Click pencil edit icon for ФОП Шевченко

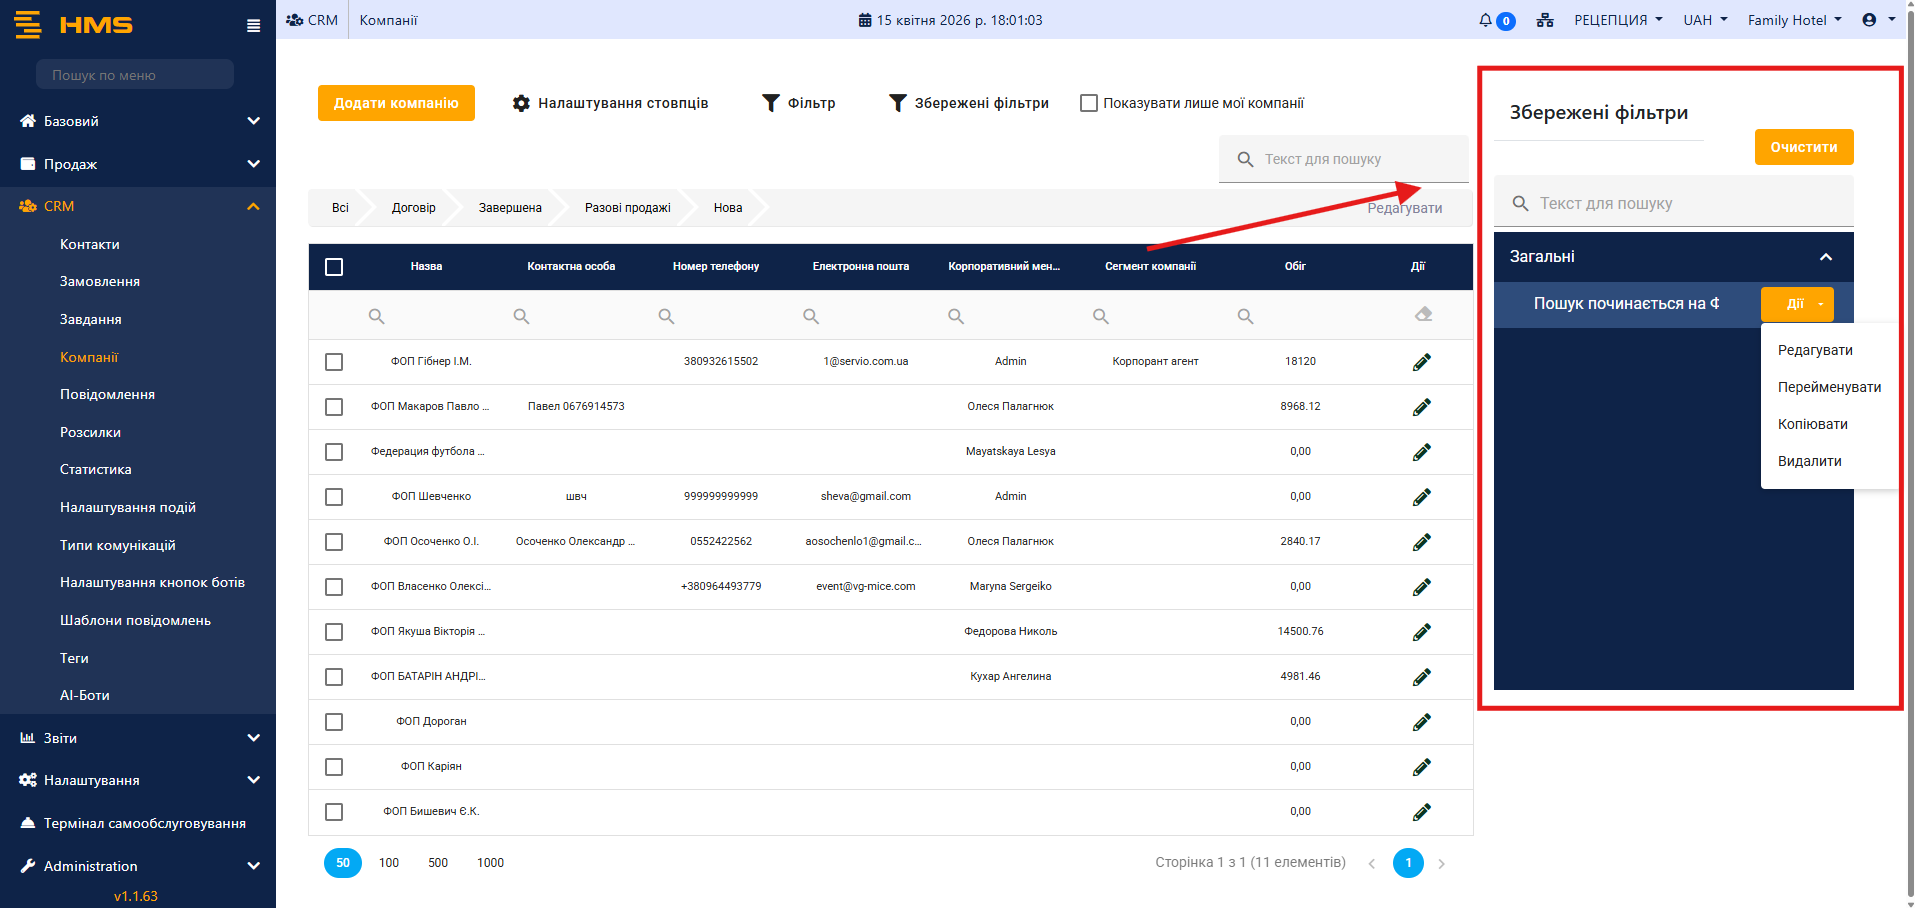click(x=1421, y=497)
